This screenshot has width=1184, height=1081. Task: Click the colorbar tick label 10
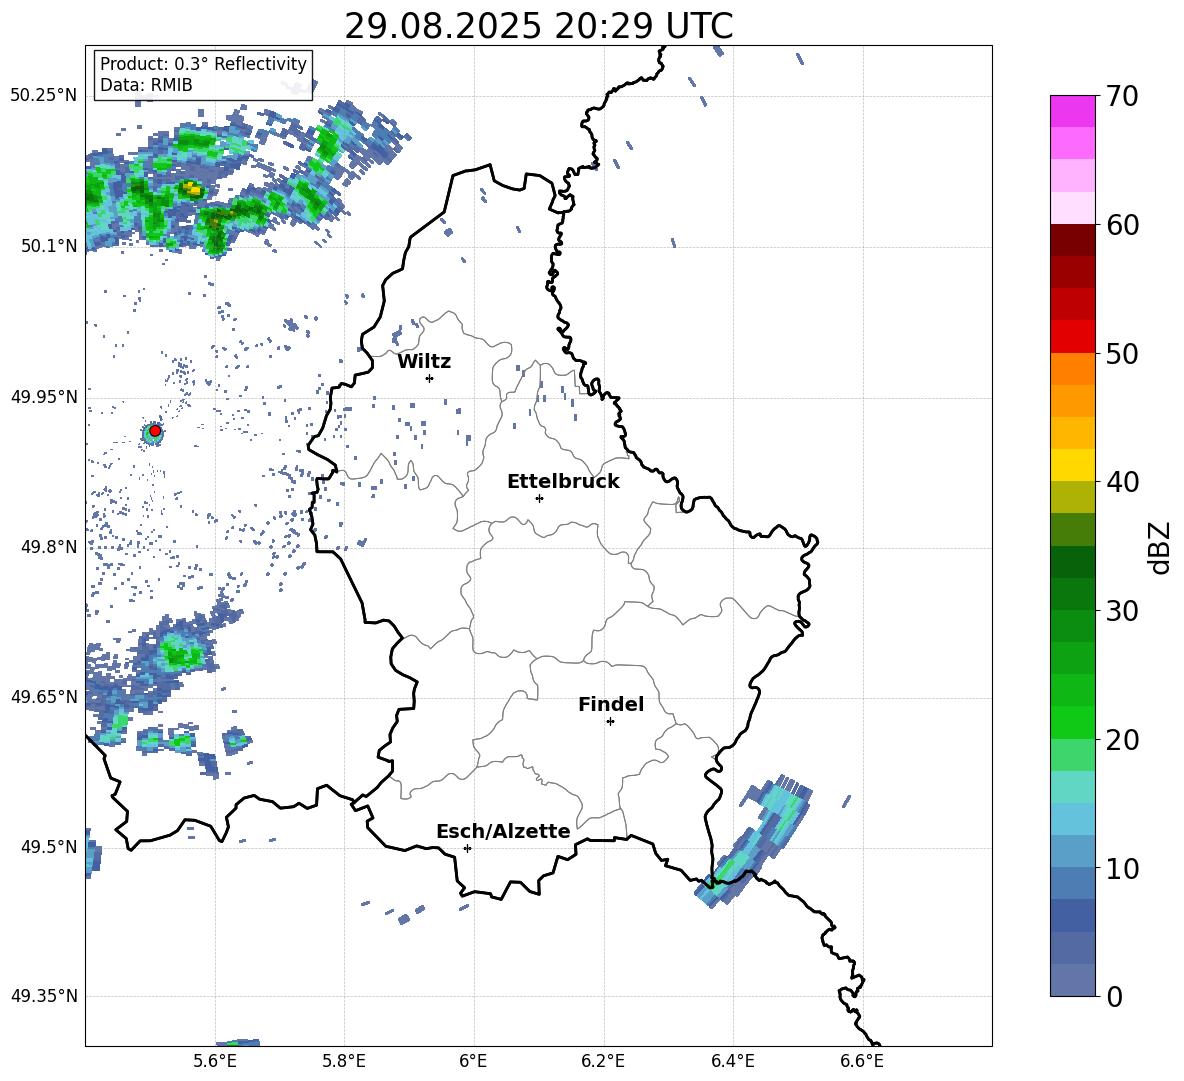(1122, 868)
